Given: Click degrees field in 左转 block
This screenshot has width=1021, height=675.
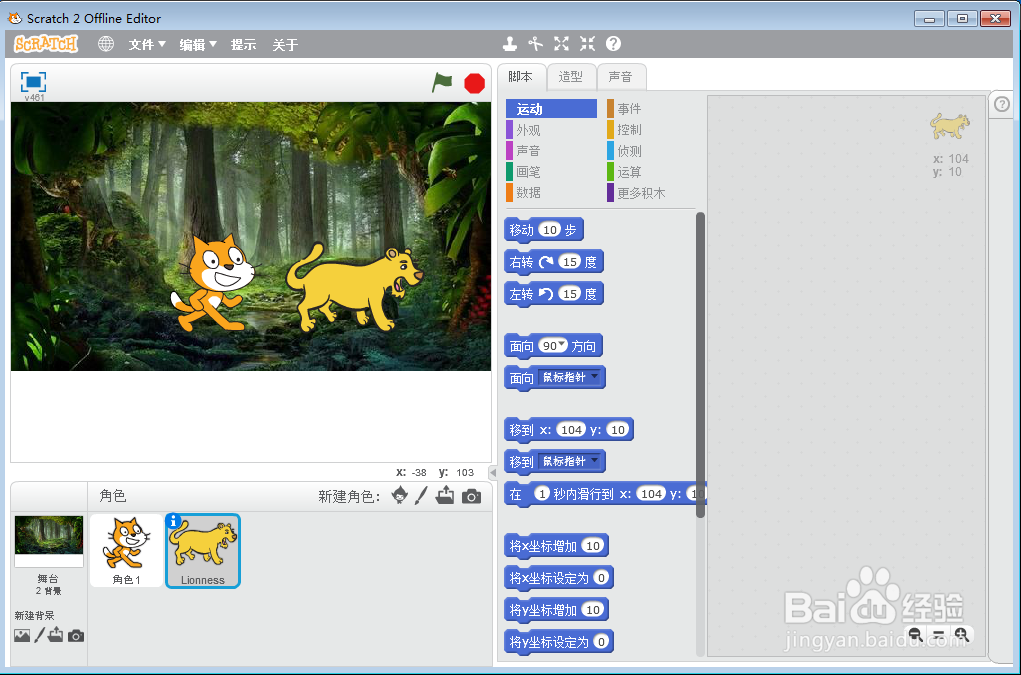Looking at the screenshot, I should click(570, 293).
